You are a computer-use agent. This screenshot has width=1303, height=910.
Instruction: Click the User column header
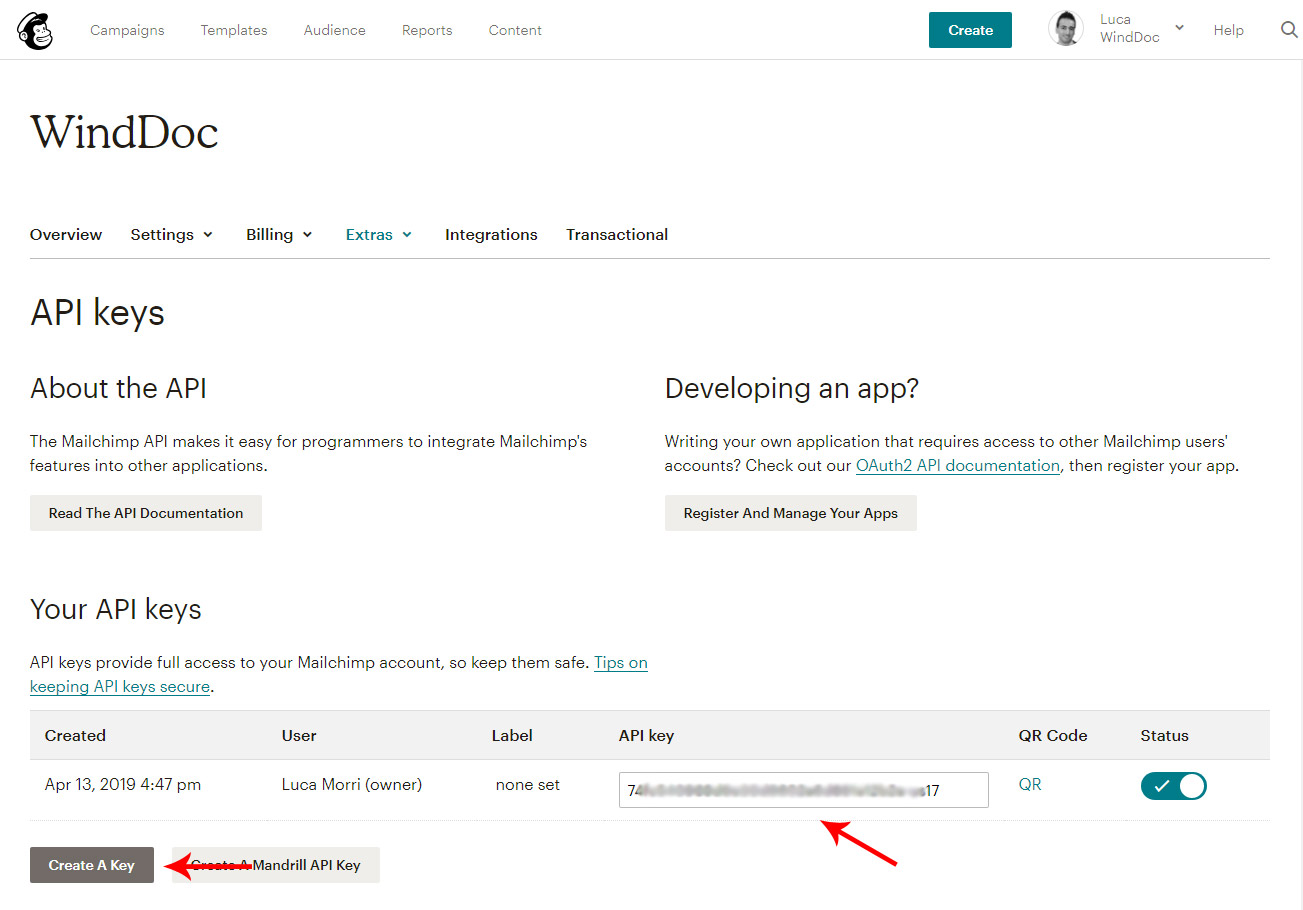pyautogui.click(x=299, y=736)
